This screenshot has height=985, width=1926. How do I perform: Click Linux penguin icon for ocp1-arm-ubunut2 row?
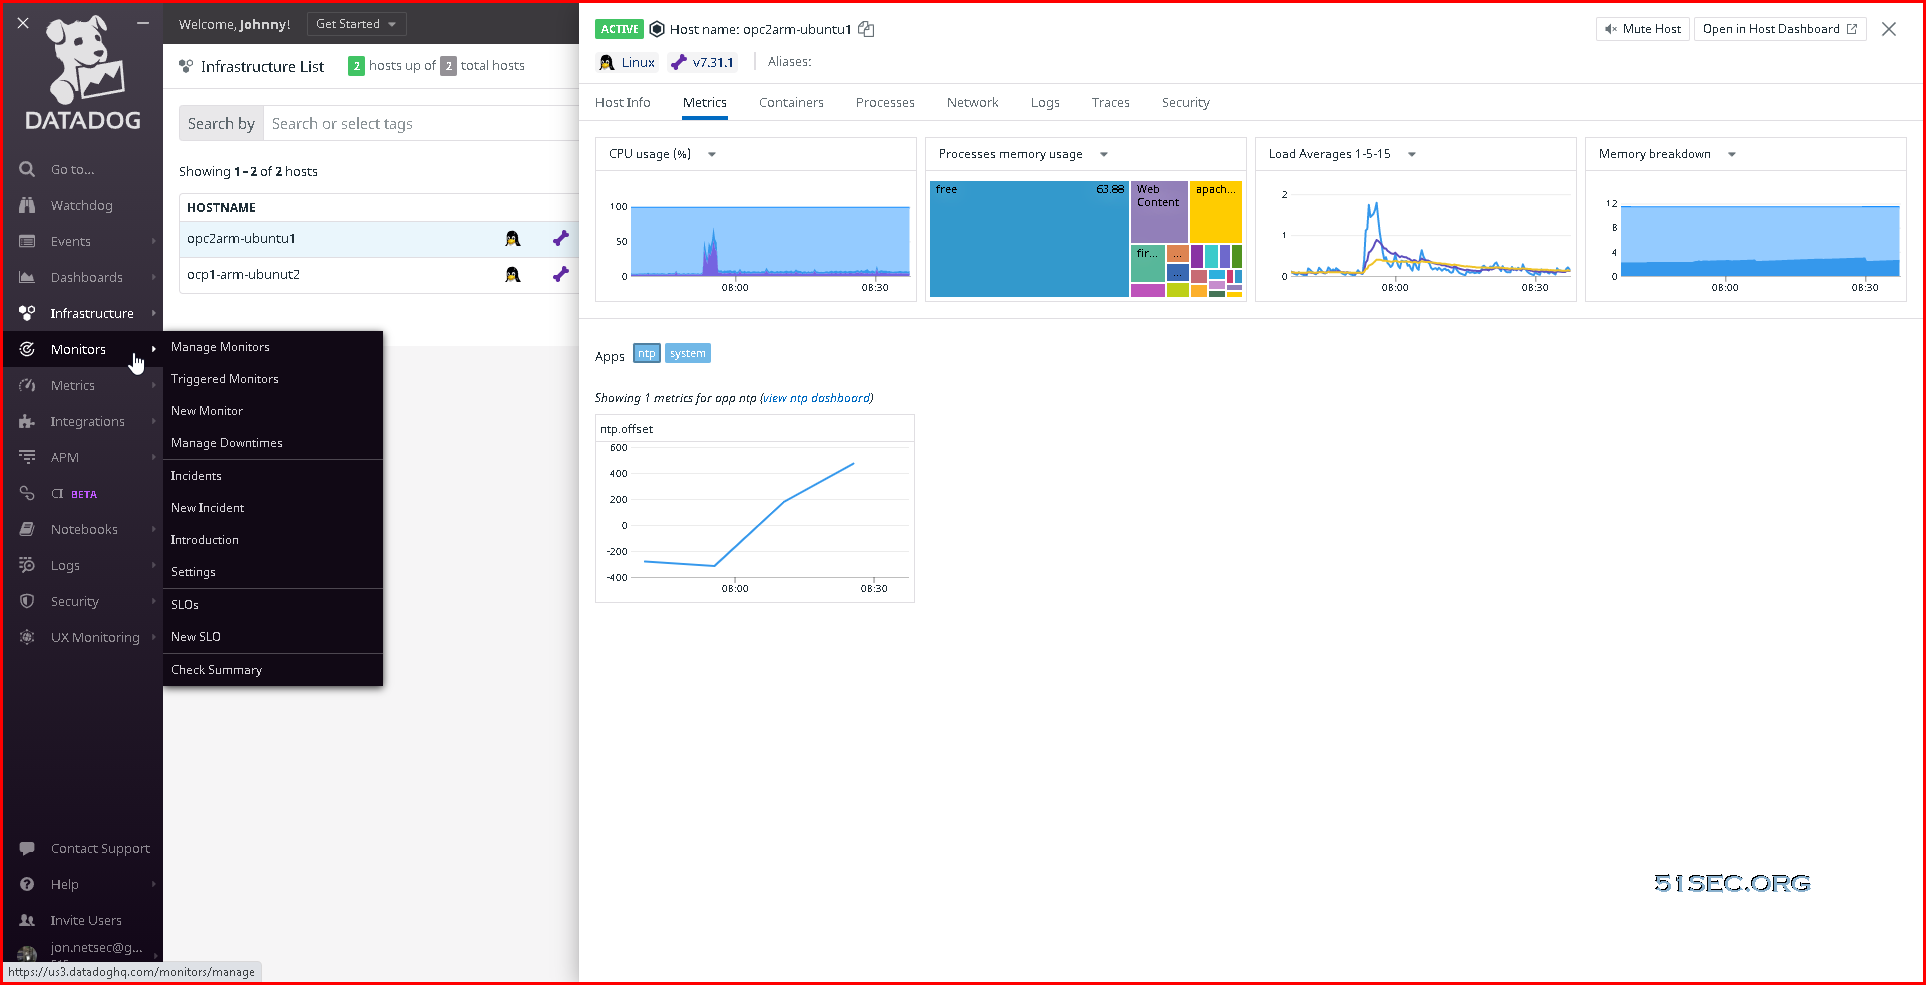(513, 275)
